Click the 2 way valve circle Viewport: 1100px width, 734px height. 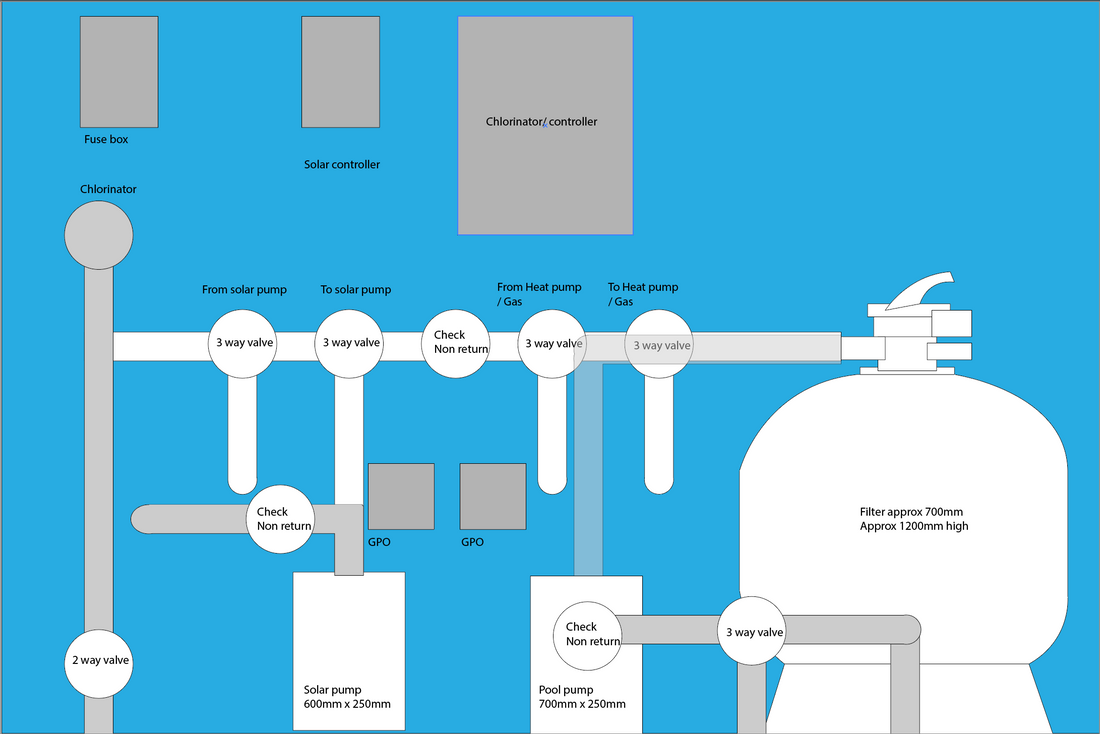[x=99, y=661]
